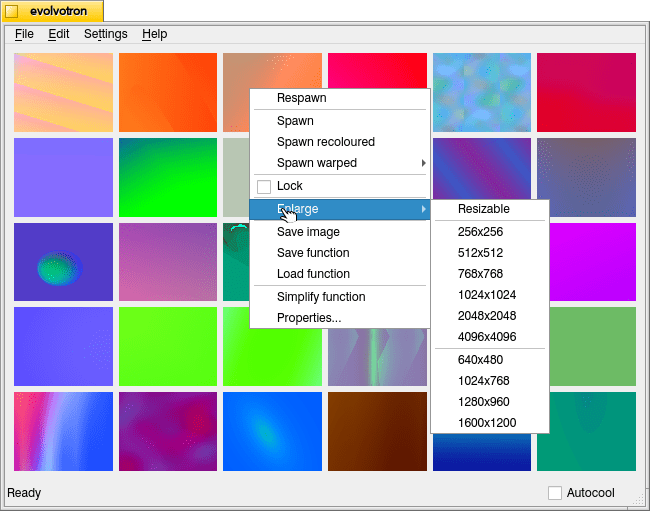Select Spawn in context menu
Image resolution: width=650 pixels, height=511 pixels.
coord(340,121)
